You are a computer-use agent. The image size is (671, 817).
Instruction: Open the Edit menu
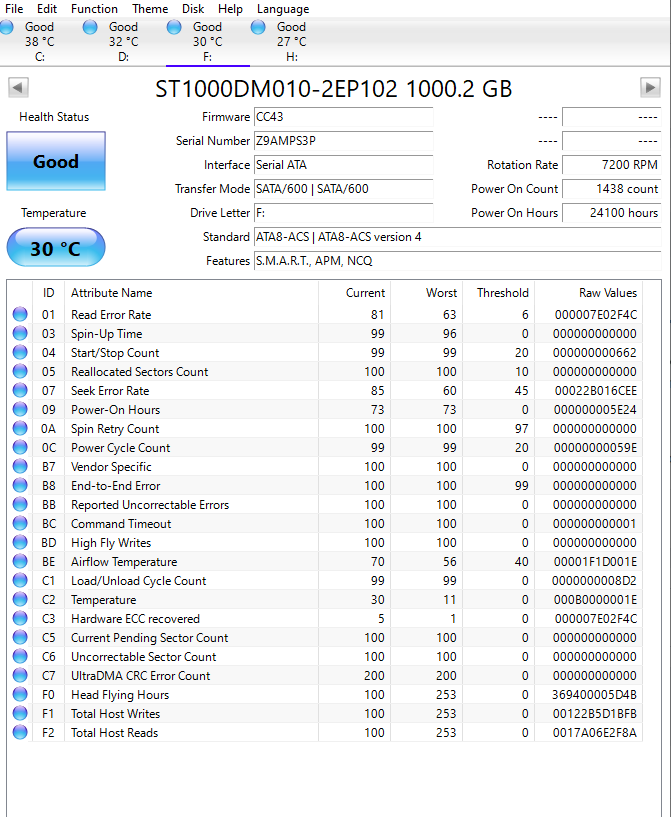point(47,9)
